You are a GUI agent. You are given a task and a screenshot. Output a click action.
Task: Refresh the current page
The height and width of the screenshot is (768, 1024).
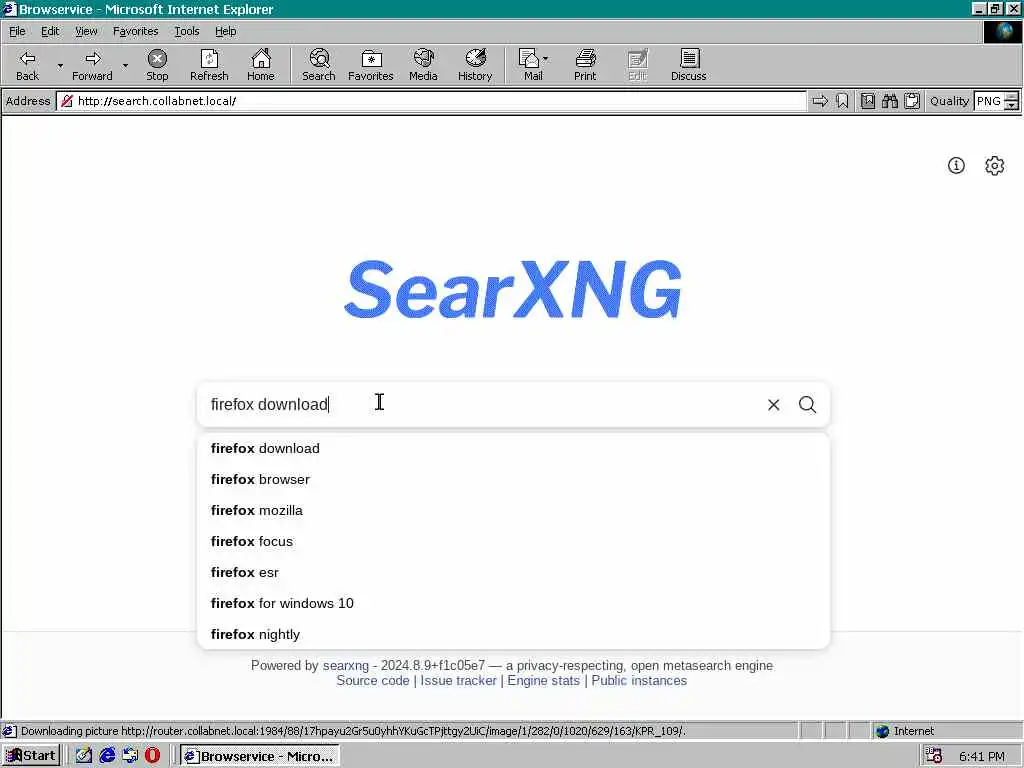click(209, 65)
